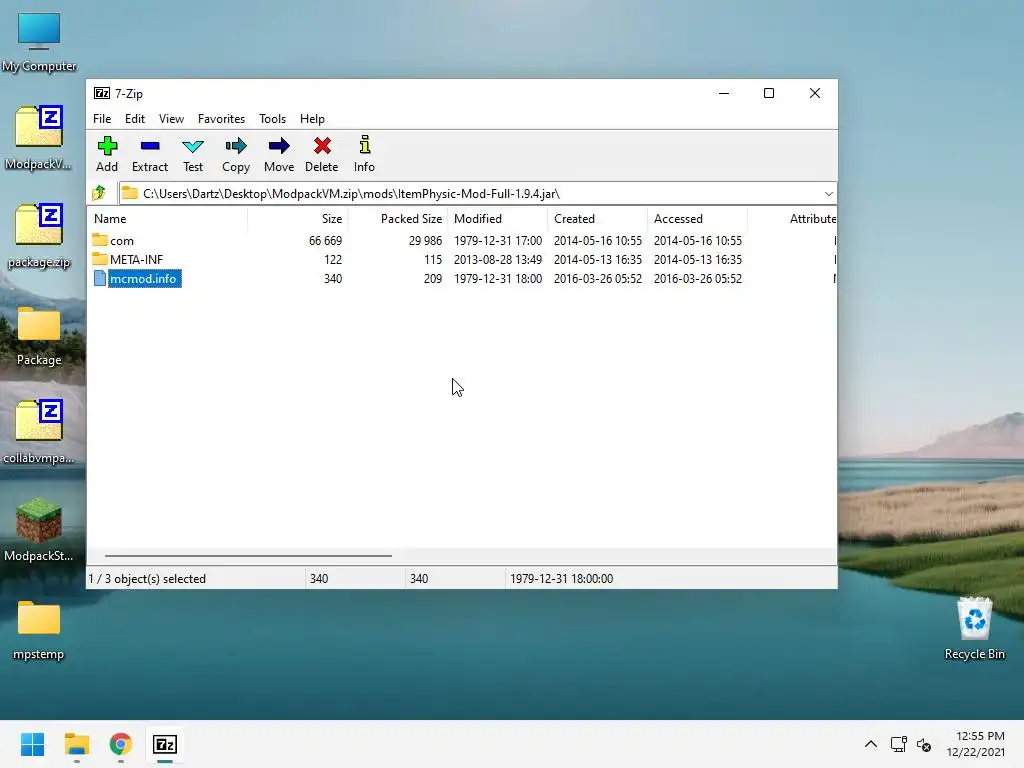Click the horizontal scrollbar thumb
The image size is (1024, 768).
coord(248,556)
